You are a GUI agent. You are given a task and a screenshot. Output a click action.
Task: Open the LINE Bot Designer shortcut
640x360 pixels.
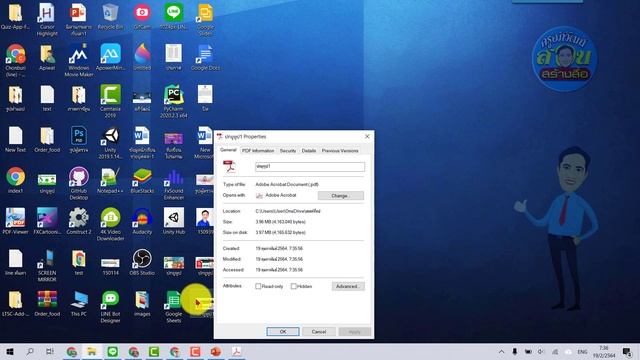pos(110,307)
